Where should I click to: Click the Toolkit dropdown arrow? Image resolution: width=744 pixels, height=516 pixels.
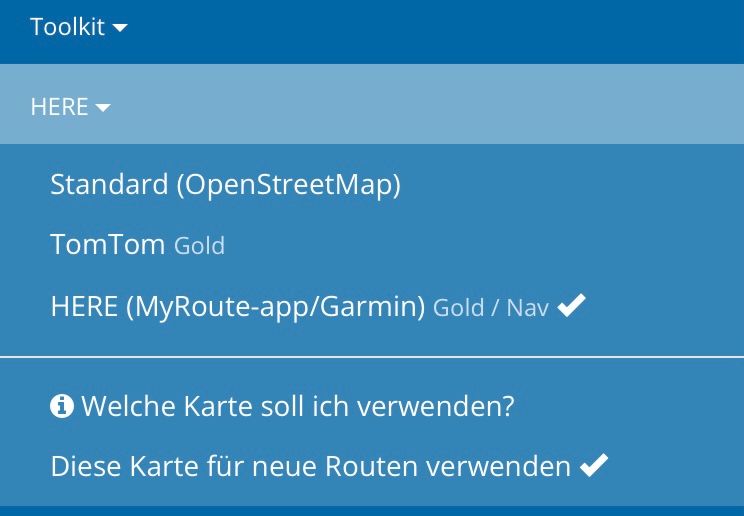click(x=120, y=28)
